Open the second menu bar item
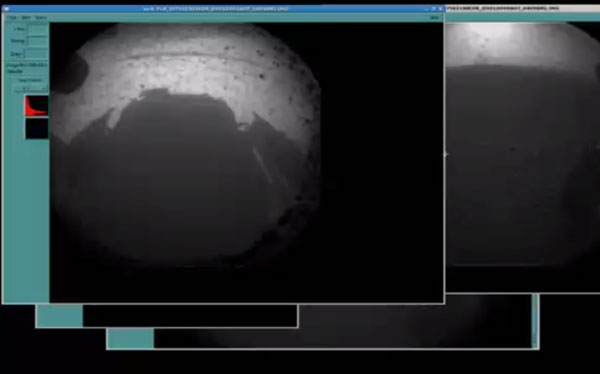Viewport: 600px width, 374px height. [x=26, y=18]
